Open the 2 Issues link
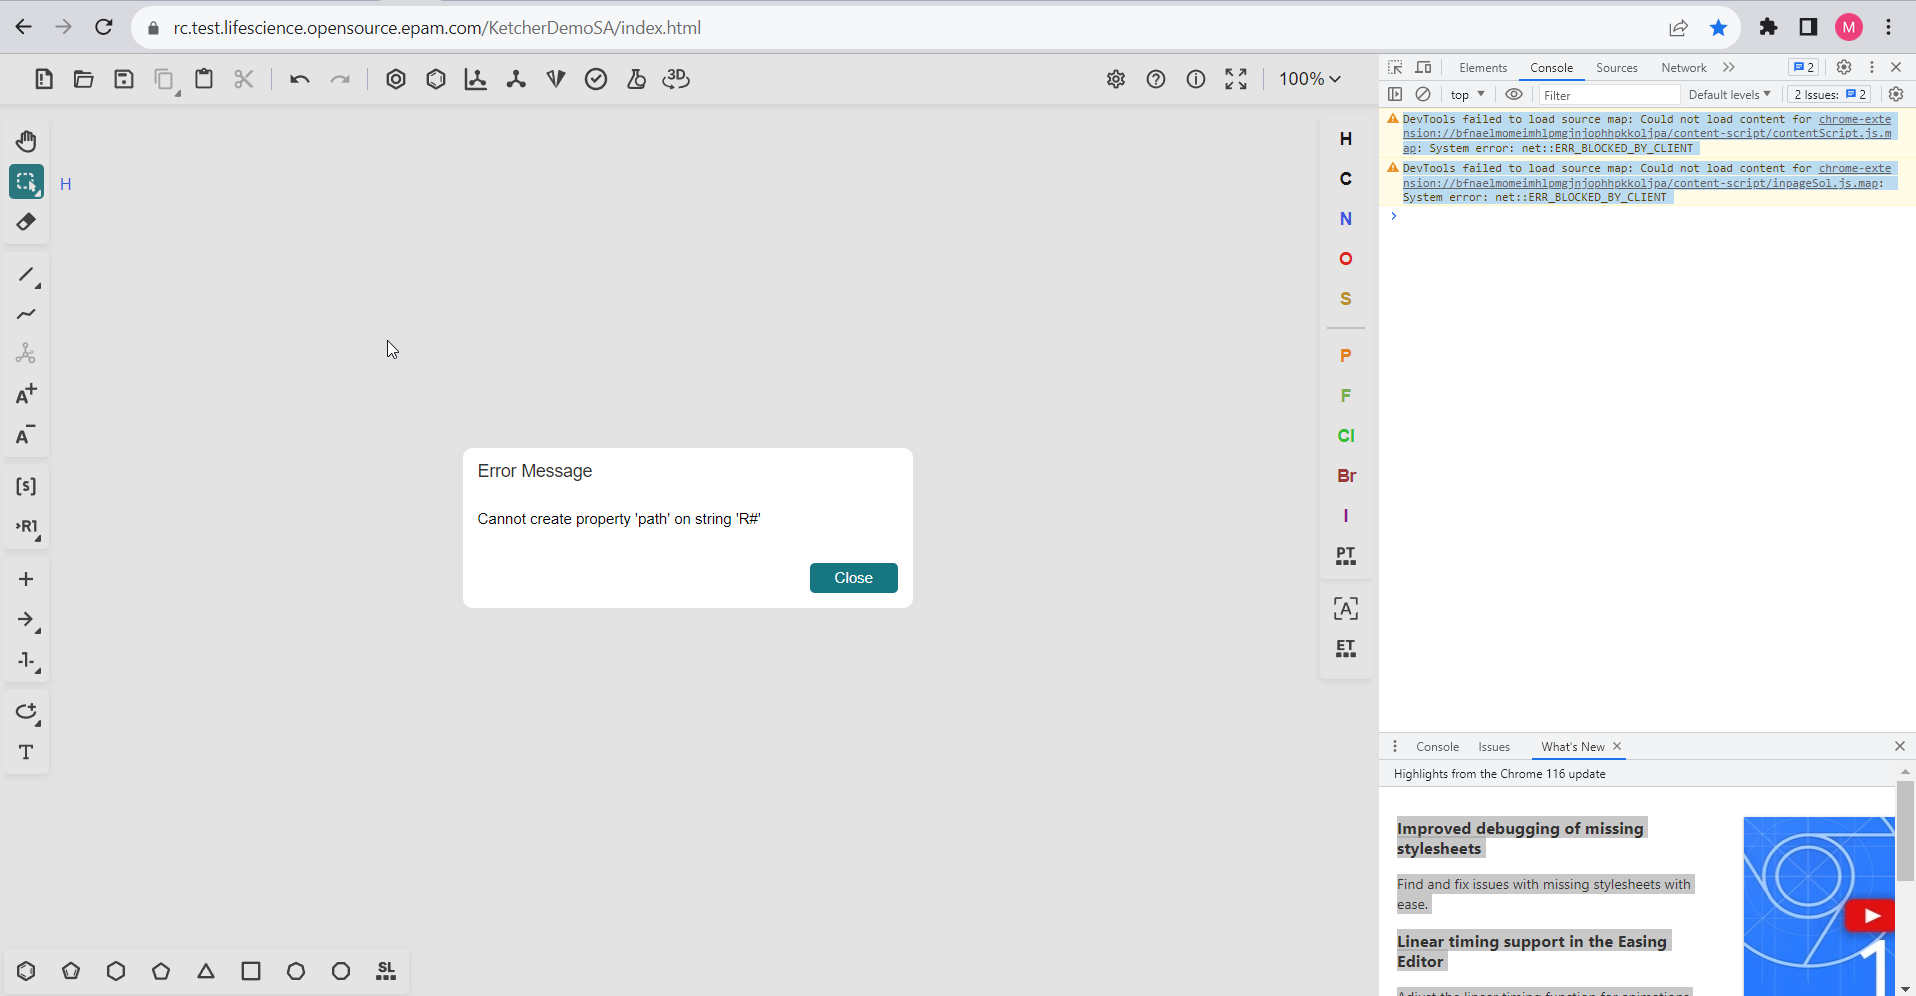 [x=1828, y=94]
